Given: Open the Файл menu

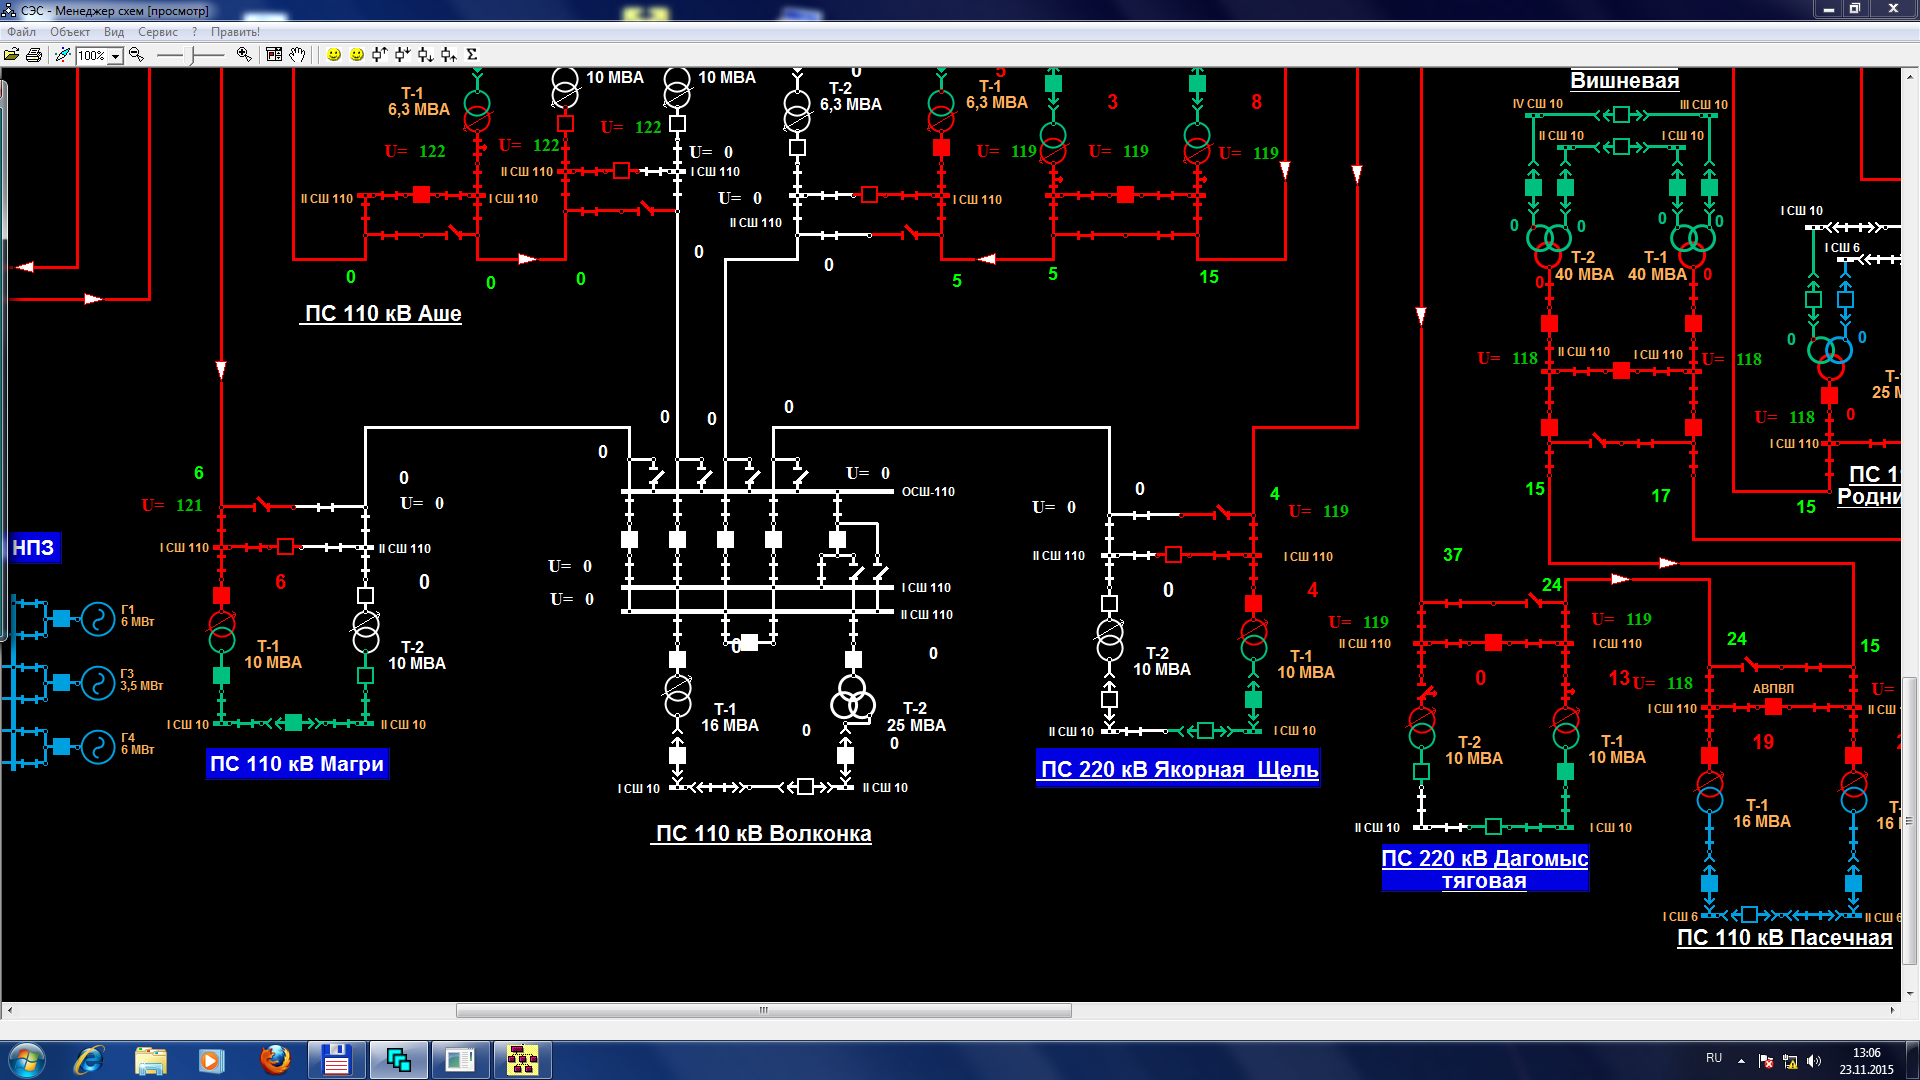Looking at the screenshot, I should coord(21,32).
